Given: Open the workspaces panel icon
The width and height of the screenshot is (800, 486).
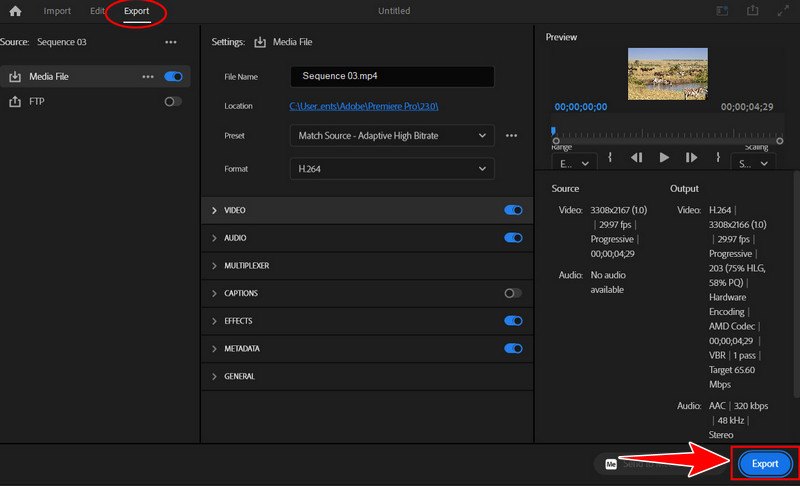Looking at the screenshot, I should tap(722, 10).
